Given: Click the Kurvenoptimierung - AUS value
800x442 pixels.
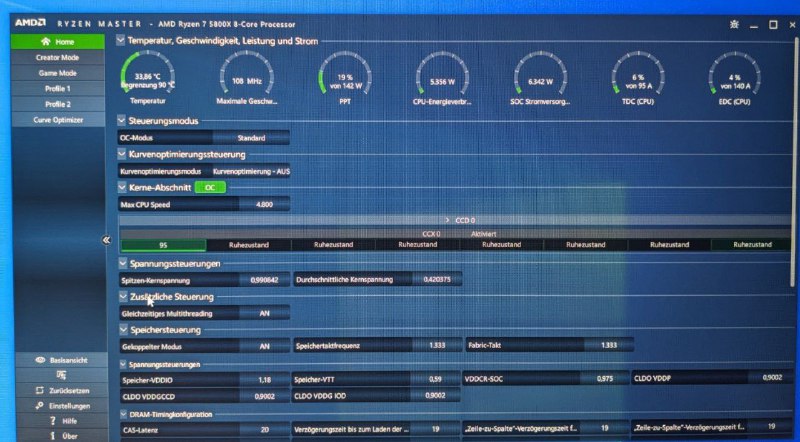Looking at the screenshot, I should tap(251, 171).
